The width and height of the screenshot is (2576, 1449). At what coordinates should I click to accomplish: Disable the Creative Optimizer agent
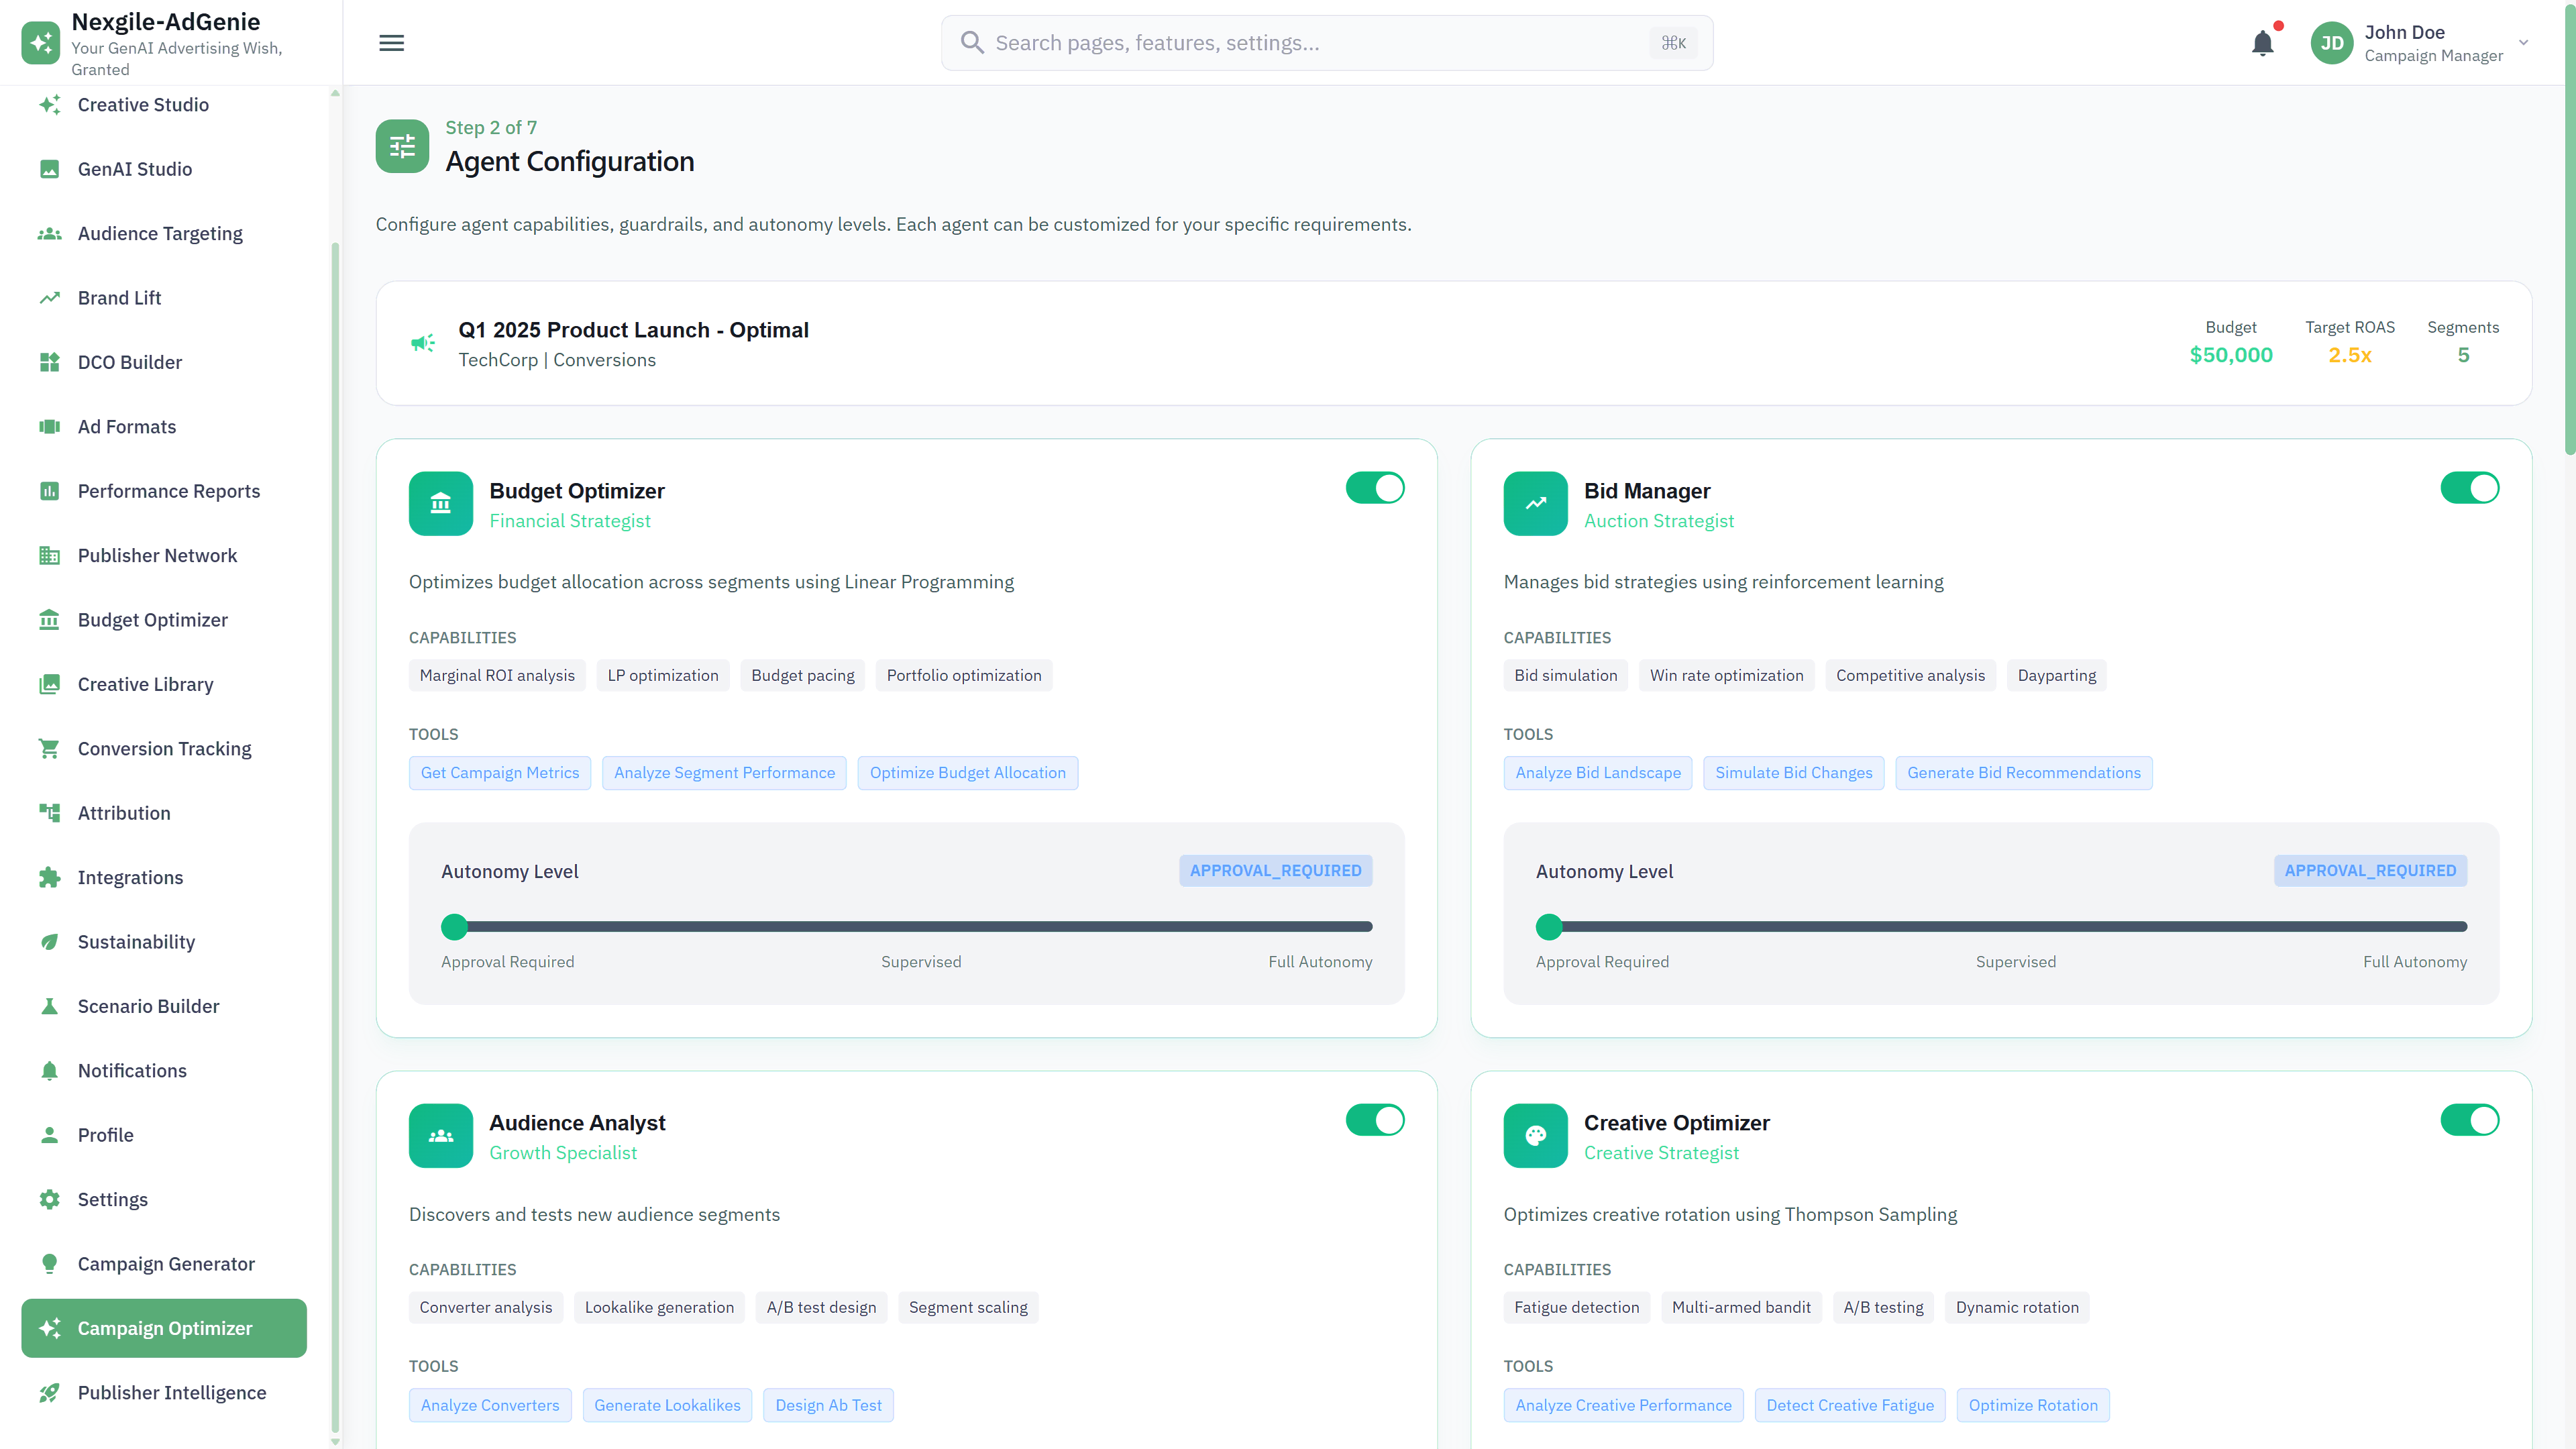click(x=2469, y=1120)
